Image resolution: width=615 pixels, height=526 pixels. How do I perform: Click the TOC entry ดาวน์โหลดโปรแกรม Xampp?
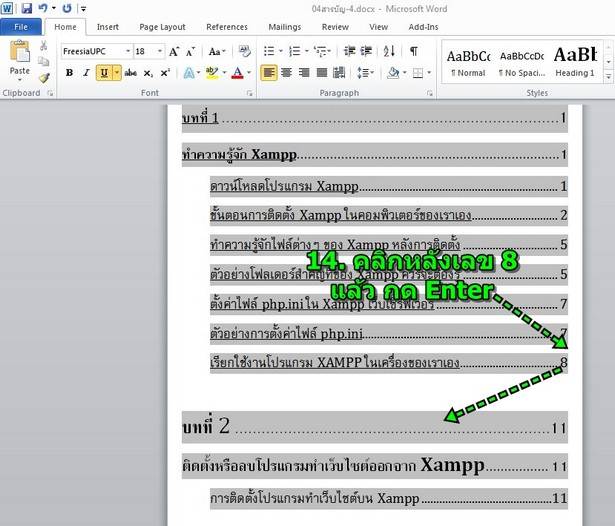point(389,186)
